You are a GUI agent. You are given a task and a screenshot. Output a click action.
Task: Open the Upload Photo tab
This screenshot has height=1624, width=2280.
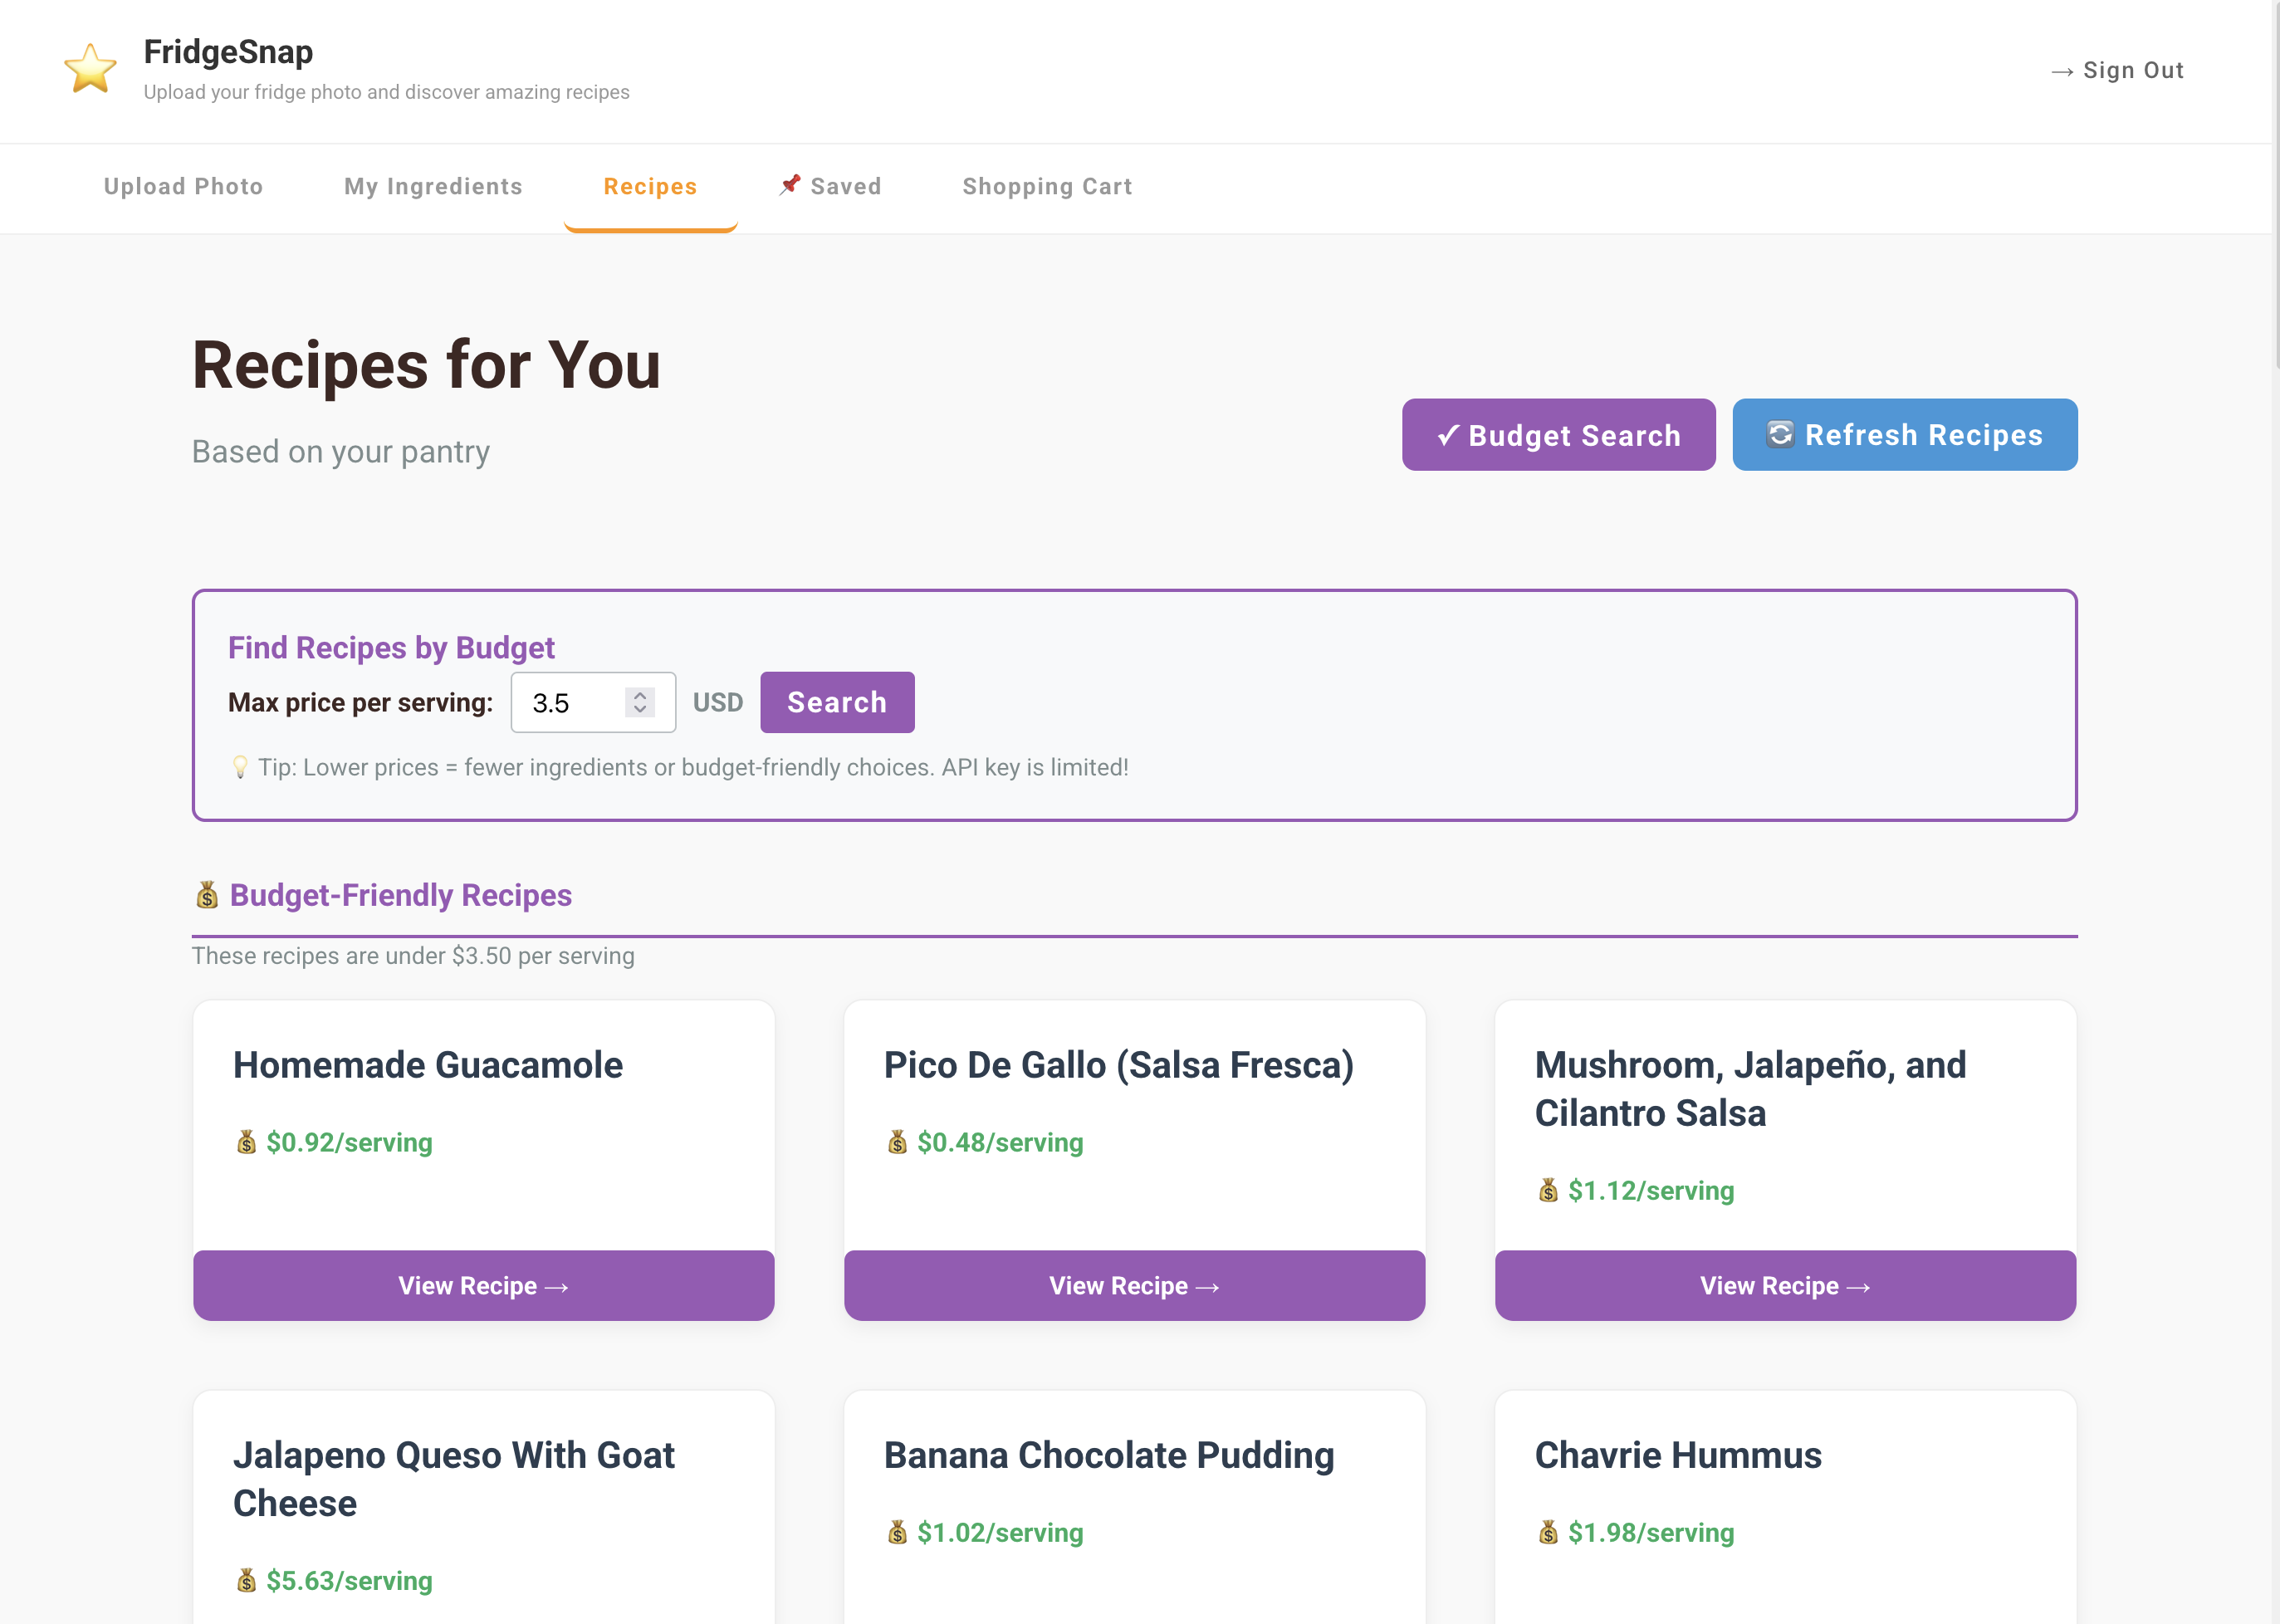(183, 187)
